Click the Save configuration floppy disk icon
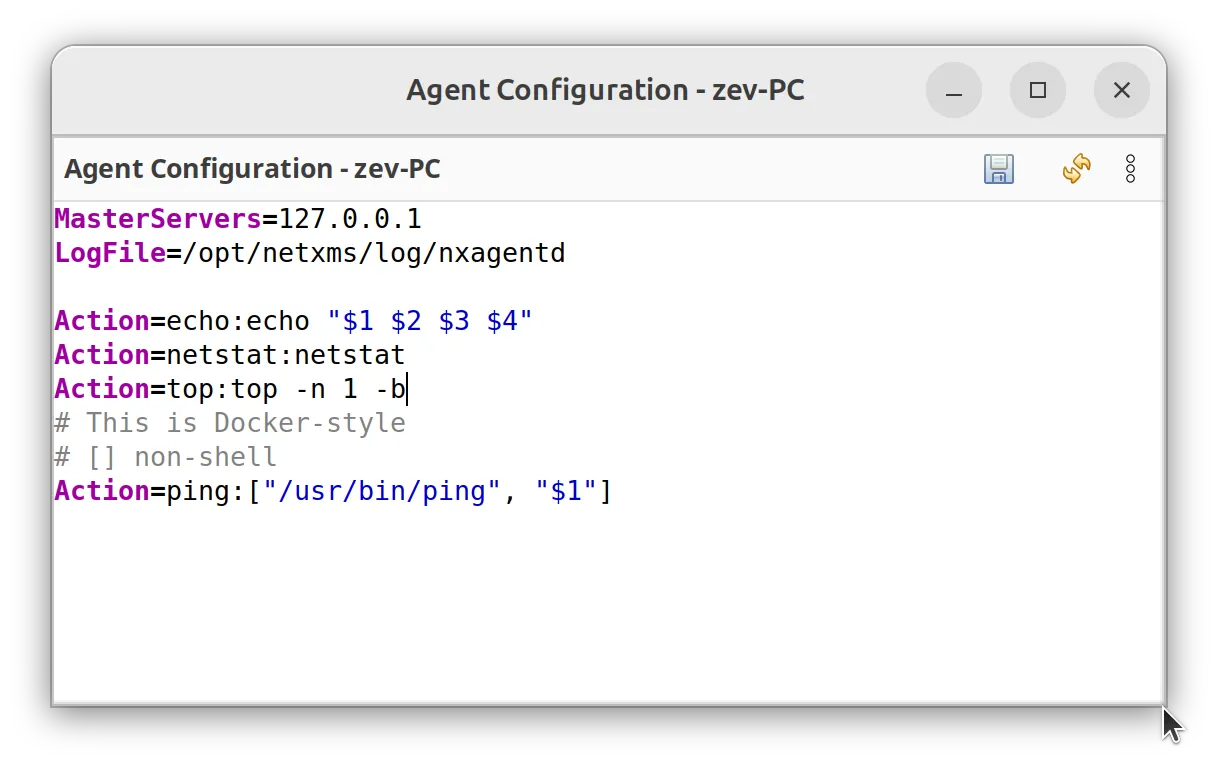The width and height of the screenshot is (1218, 764). point(998,169)
